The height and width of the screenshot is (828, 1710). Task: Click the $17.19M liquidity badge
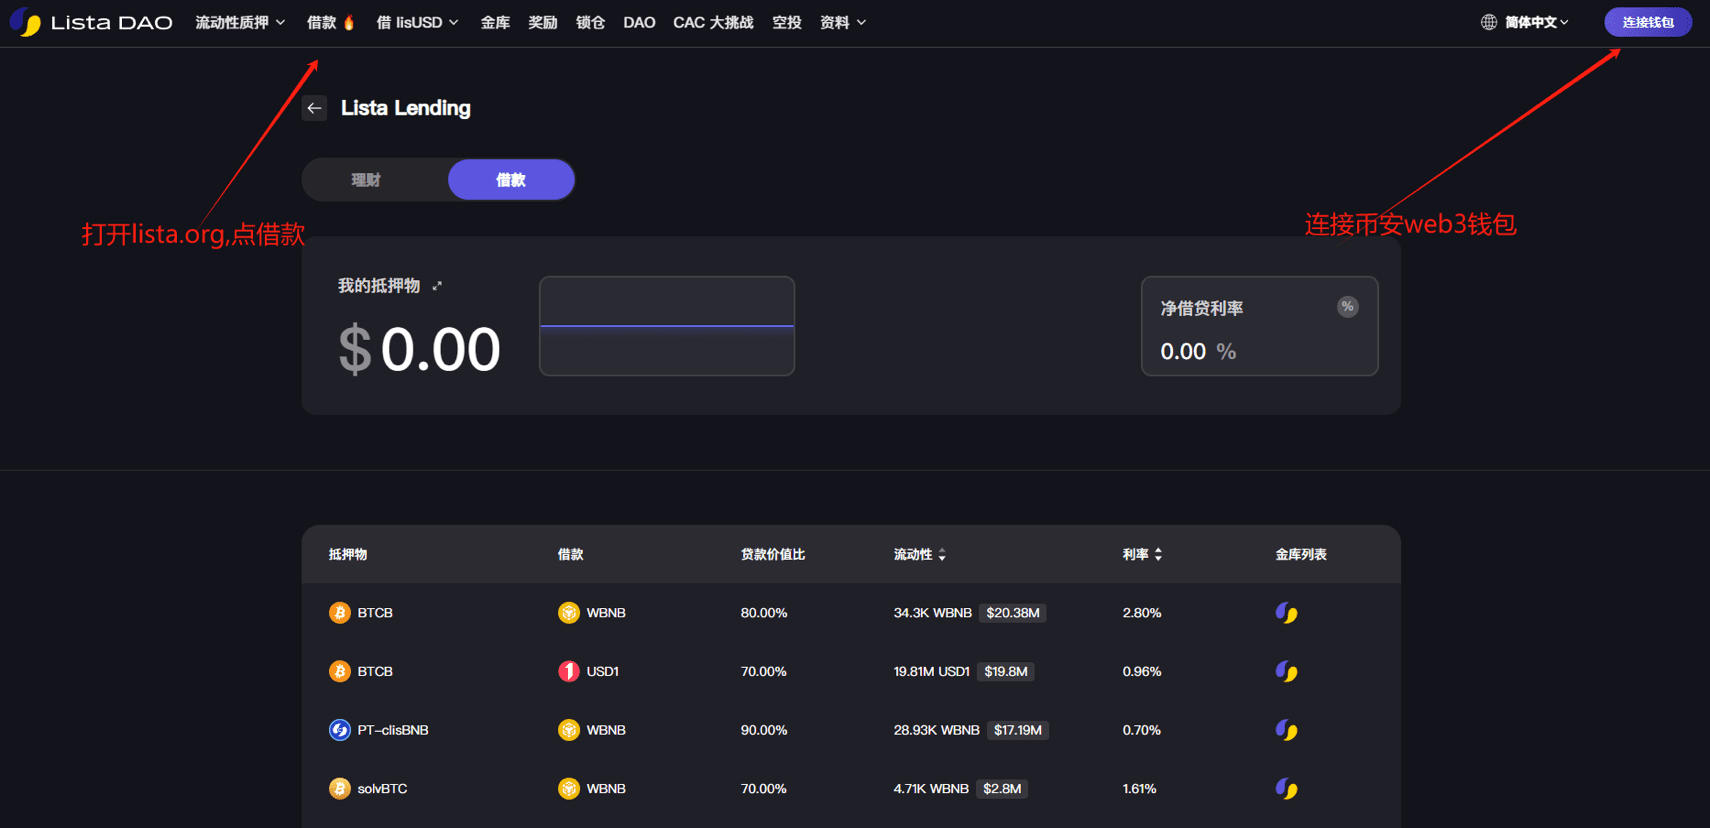coord(1018,730)
